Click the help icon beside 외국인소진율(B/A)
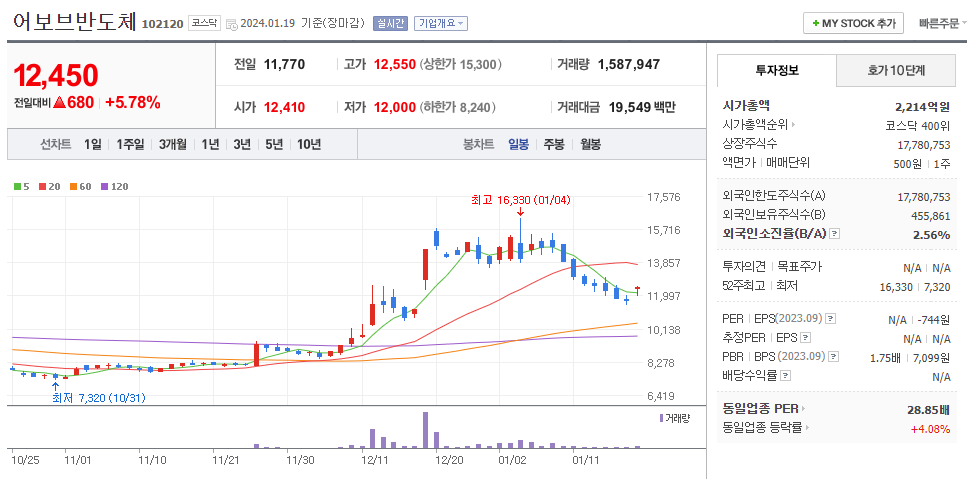This screenshot has width=979, height=479. (x=834, y=234)
